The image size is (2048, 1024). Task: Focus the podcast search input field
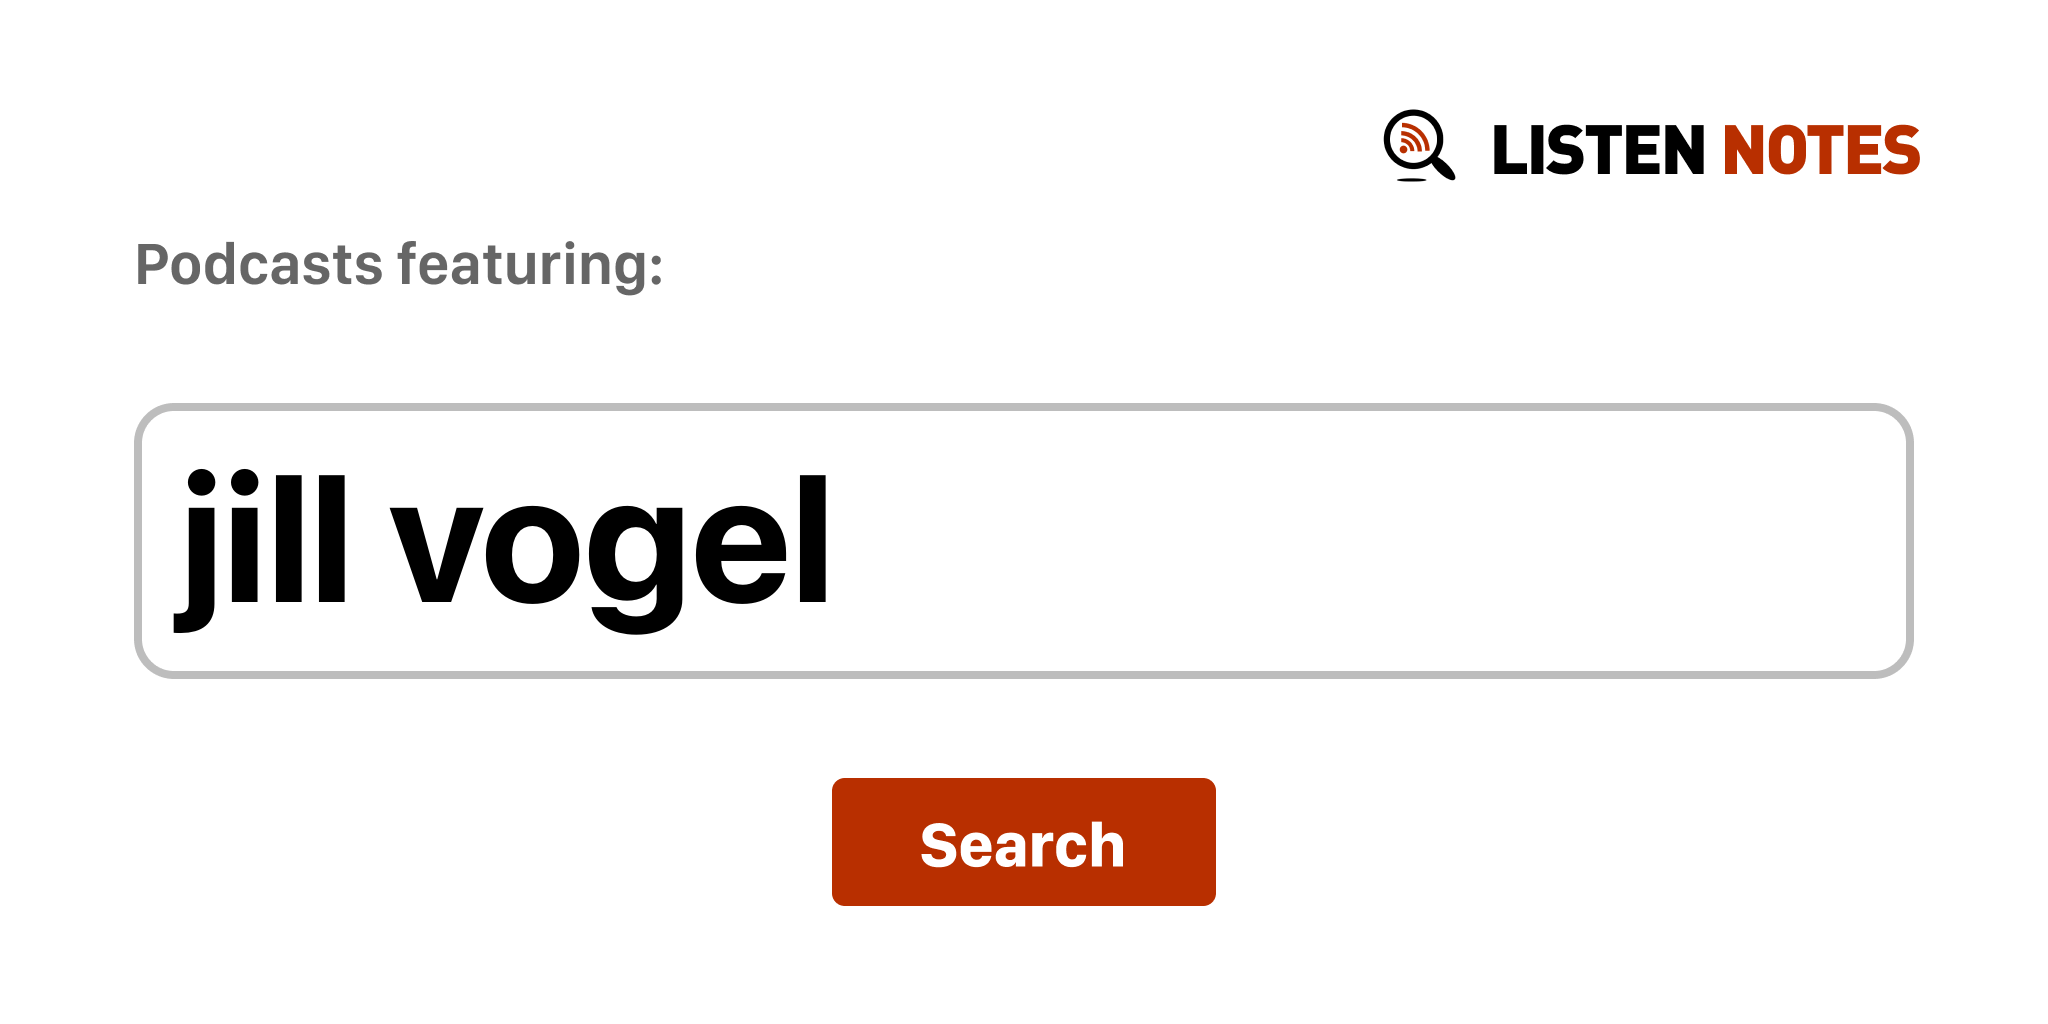point(1024,541)
